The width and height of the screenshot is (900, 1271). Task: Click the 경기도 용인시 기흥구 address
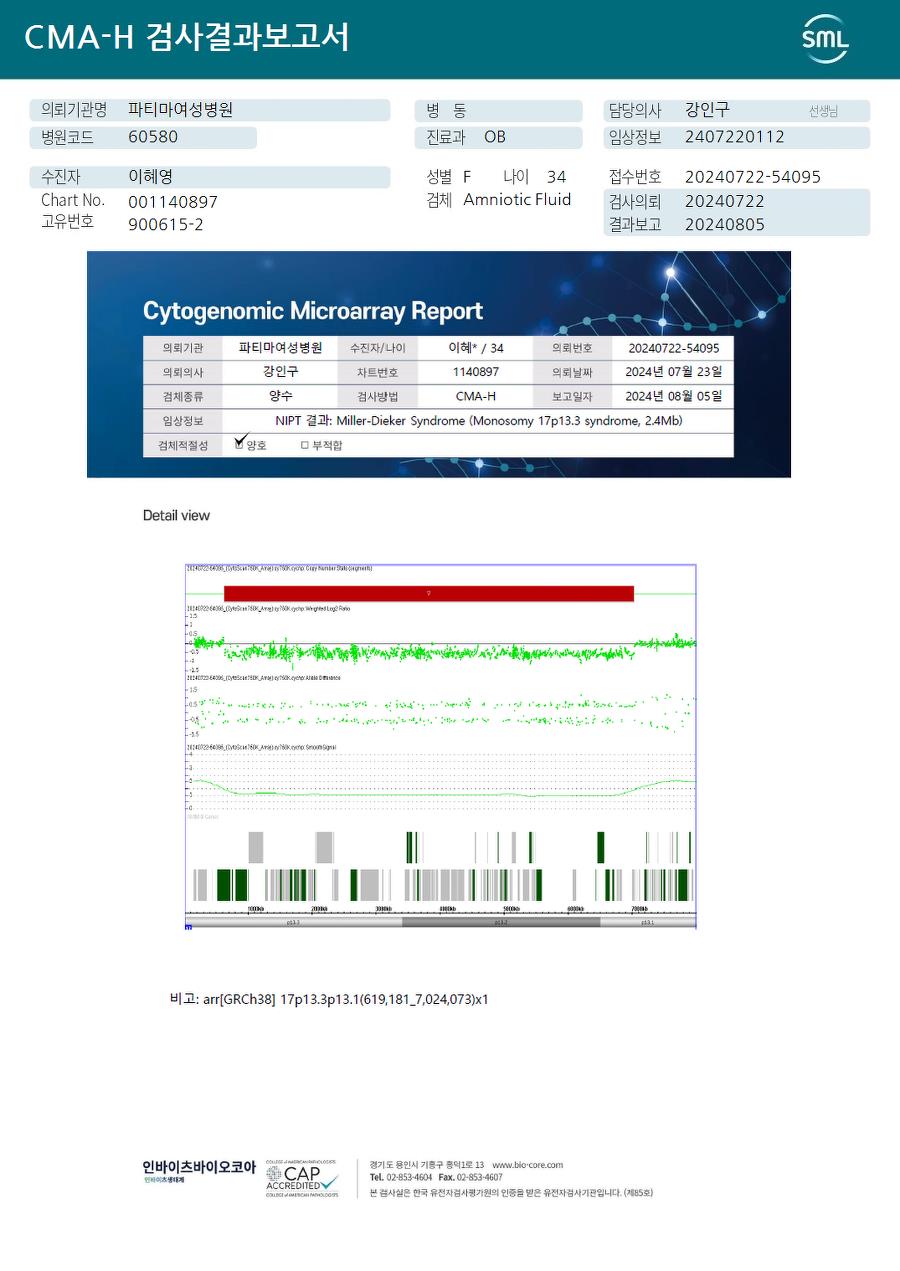click(x=427, y=1165)
